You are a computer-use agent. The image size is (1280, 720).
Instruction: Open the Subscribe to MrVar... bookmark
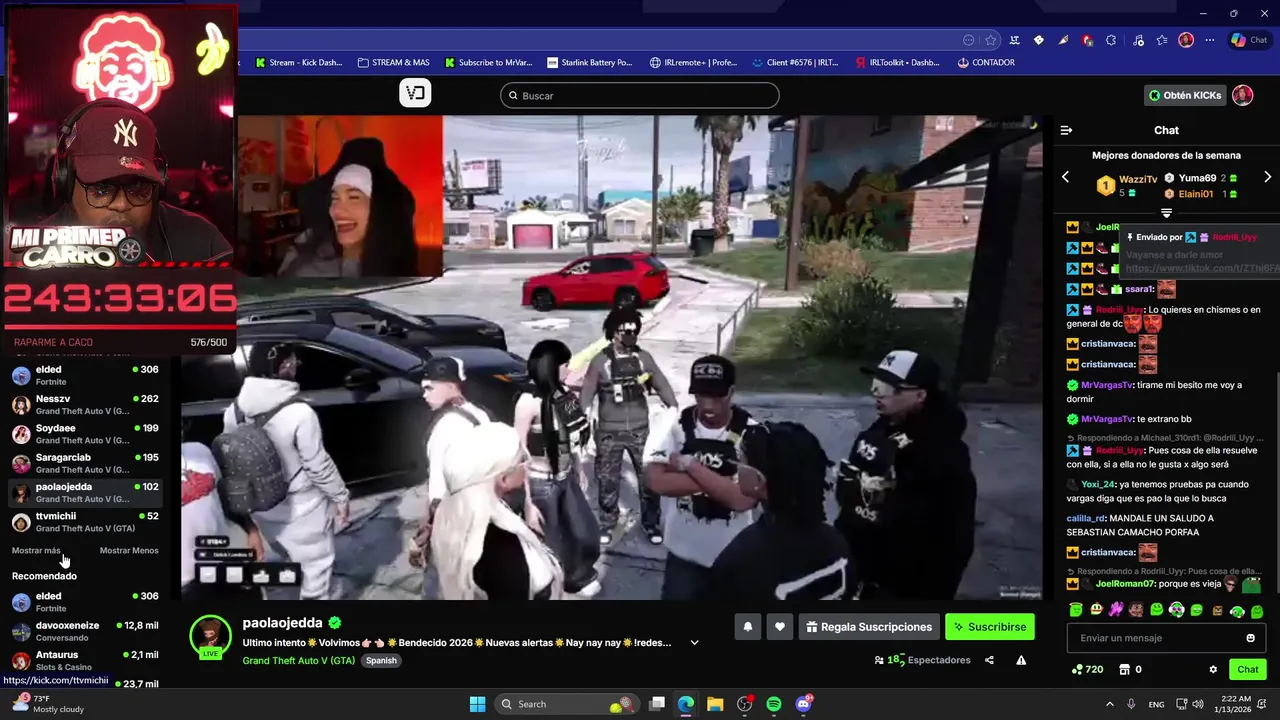click(489, 62)
